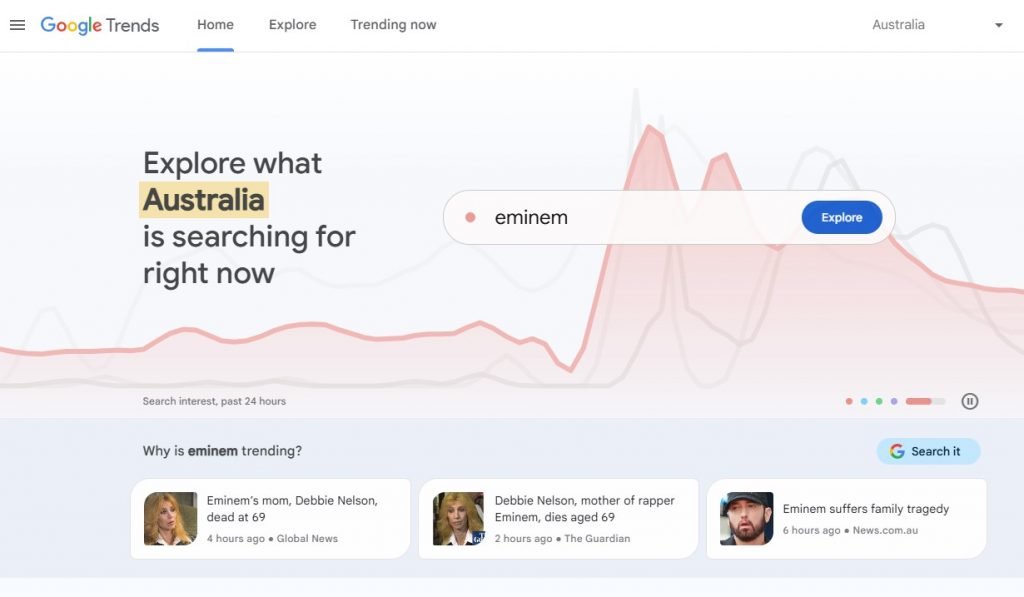Open the Trending now tab
1024x597 pixels.
(392, 24)
